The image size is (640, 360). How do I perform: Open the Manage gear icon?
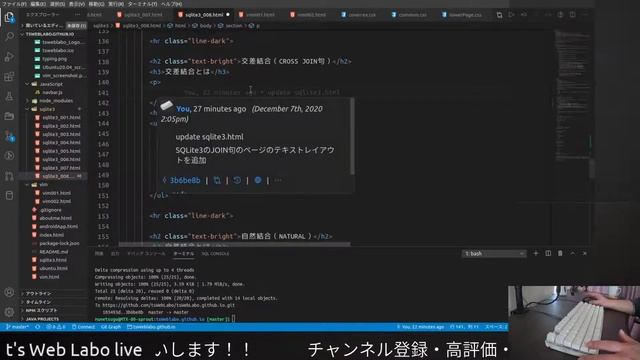tap(9, 312)
